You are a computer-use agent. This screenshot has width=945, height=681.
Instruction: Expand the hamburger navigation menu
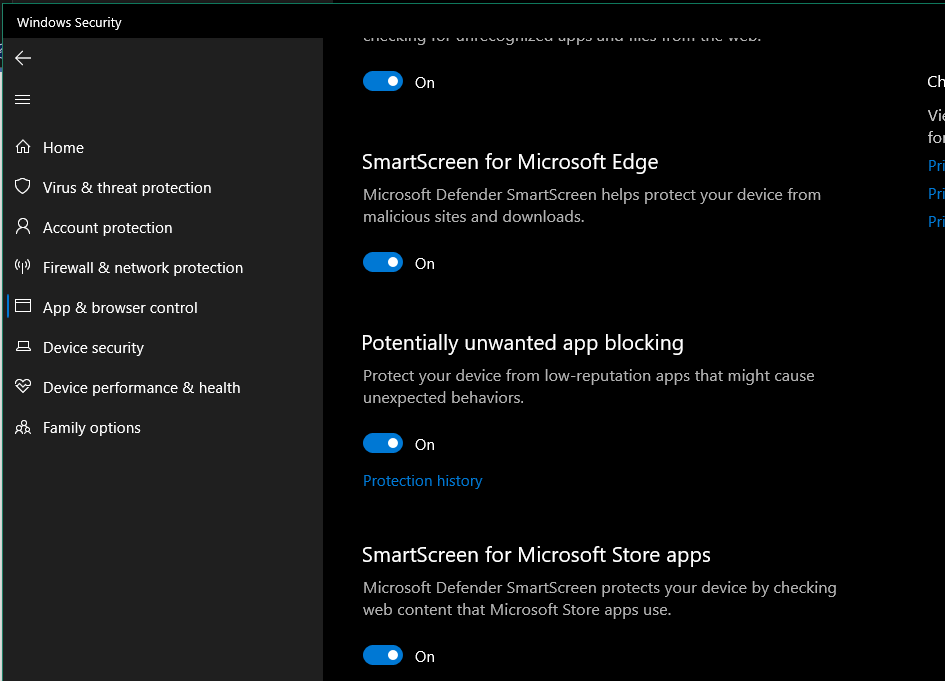(23, 99)
